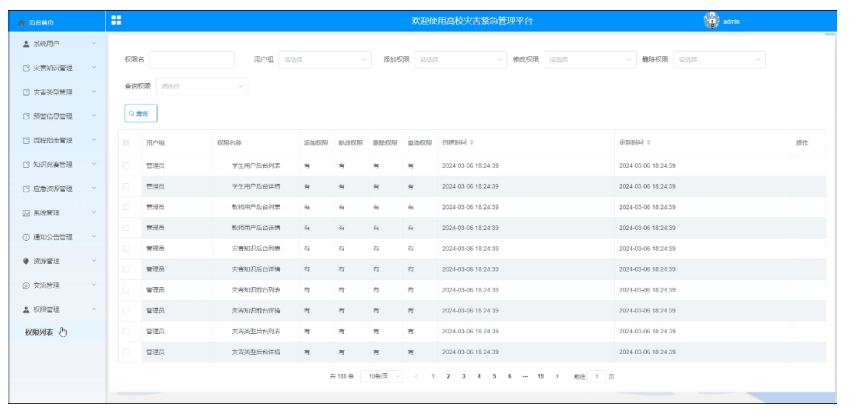
Task: Click the admin avatar picture
Action: [712, 21]
